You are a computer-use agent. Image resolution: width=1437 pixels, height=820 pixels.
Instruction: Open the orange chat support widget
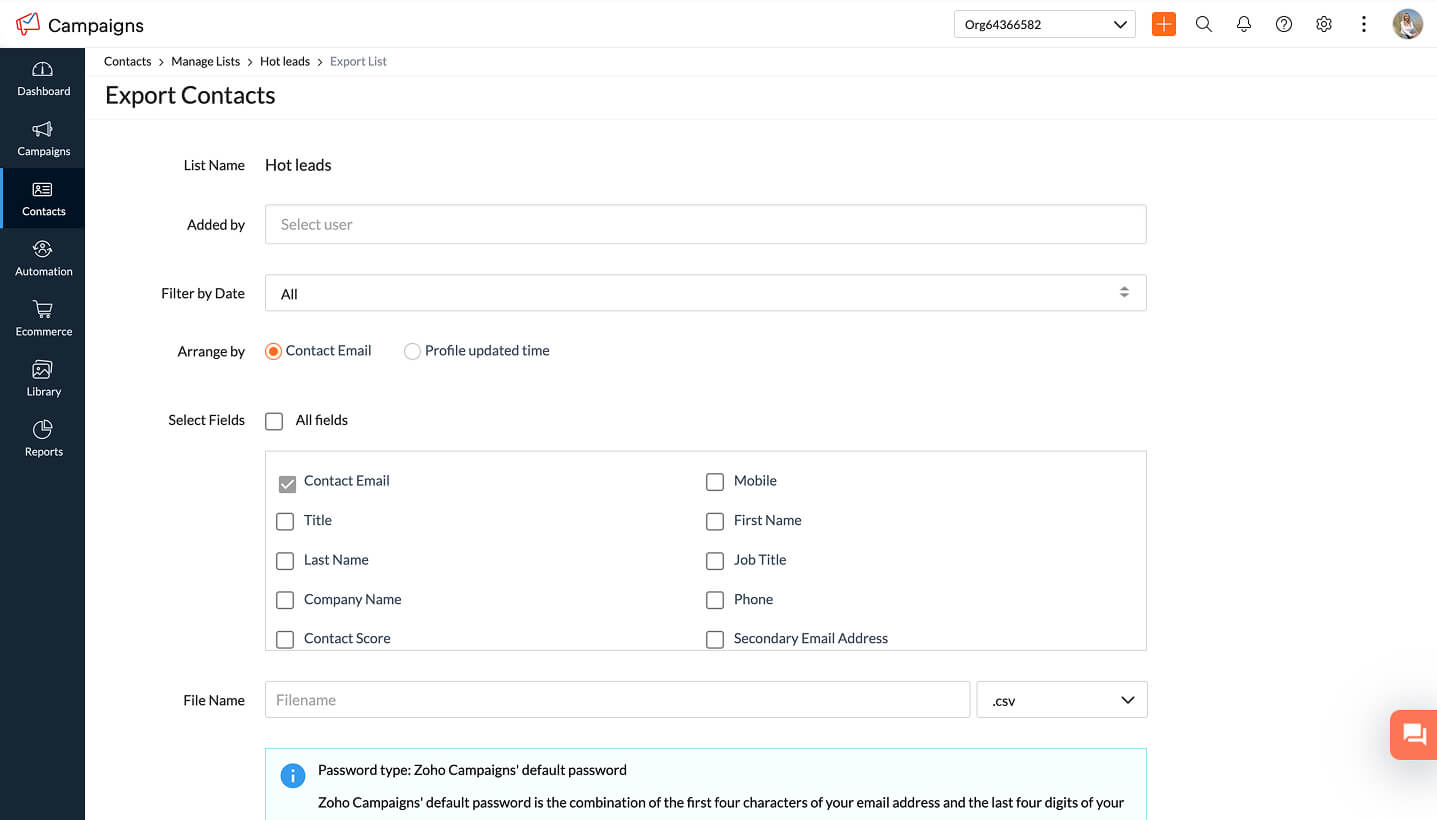[1414, 735]
